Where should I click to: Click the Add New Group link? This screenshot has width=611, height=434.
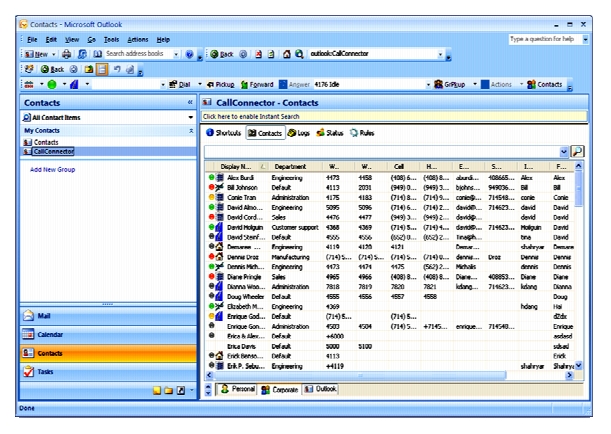pos(53,169)
